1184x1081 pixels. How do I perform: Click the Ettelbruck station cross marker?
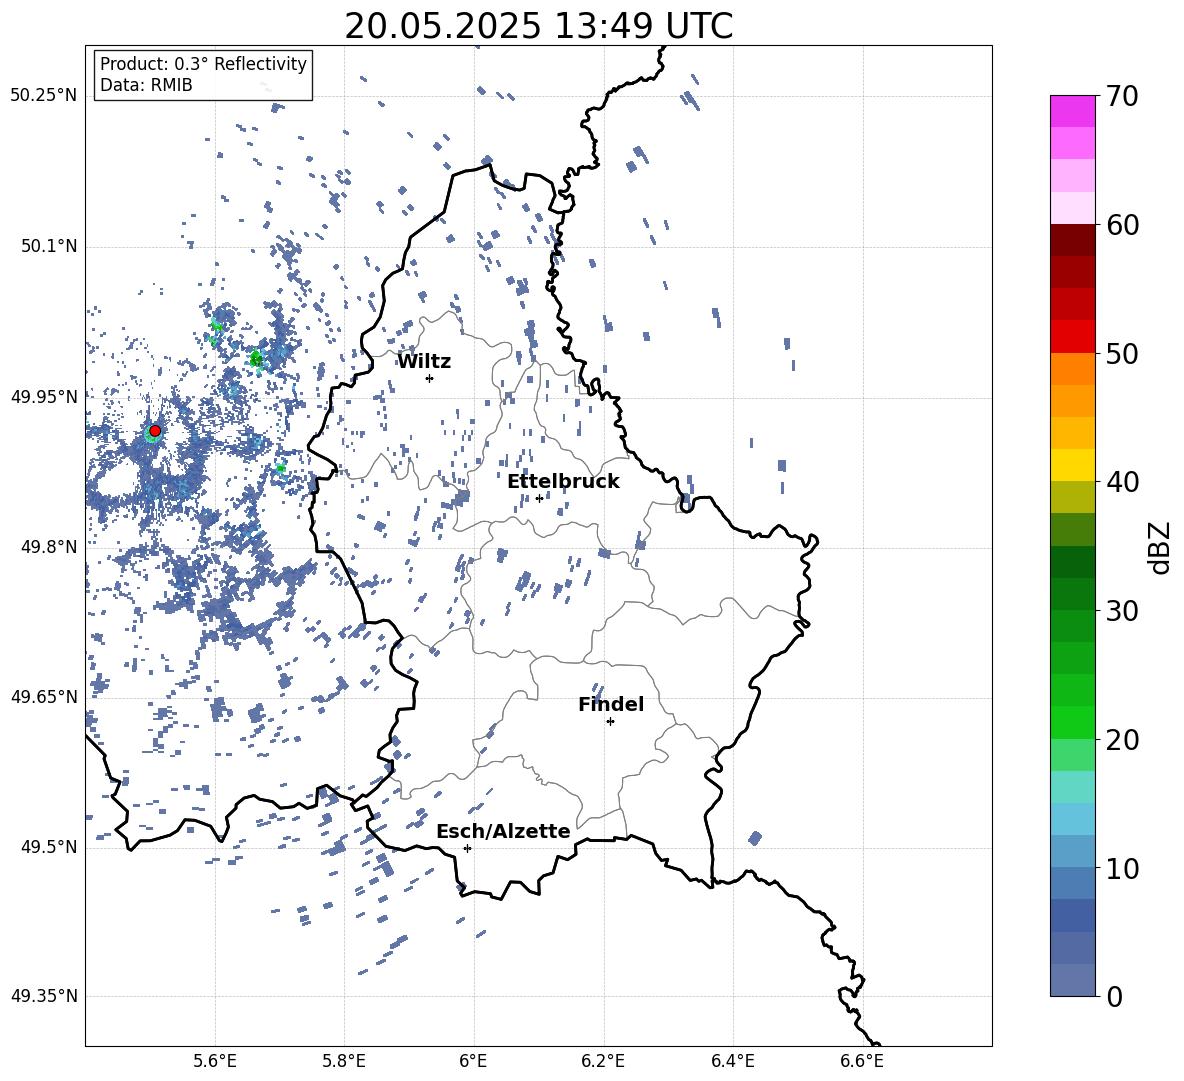(539, 498)
